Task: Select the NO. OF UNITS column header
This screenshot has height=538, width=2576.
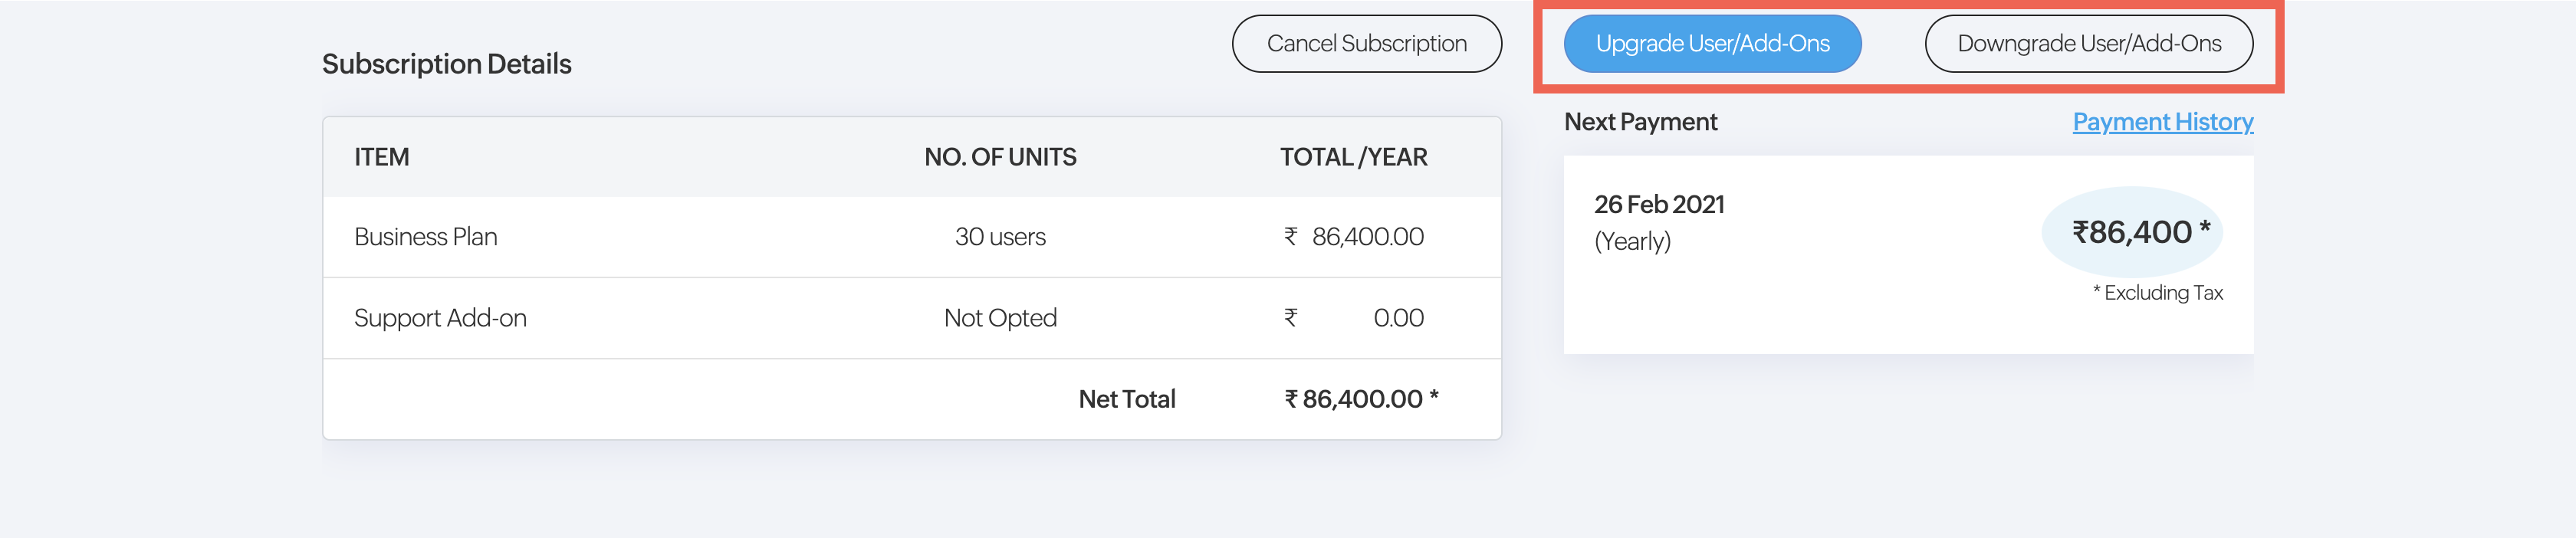Action: pyautogui.click(x=1000, y=157)
